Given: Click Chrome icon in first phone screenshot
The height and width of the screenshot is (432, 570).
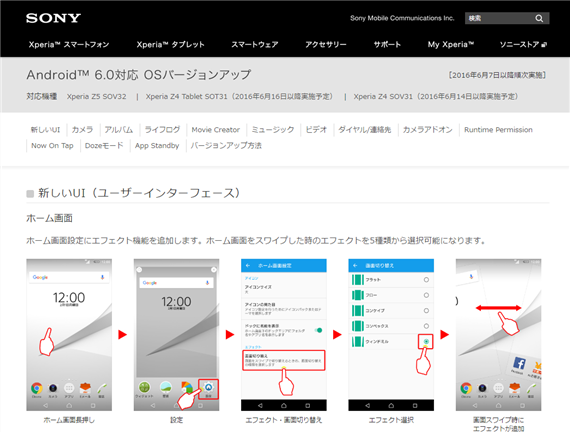Looking at the screenshot, I should pyautogui.click(x=36, y=388).
